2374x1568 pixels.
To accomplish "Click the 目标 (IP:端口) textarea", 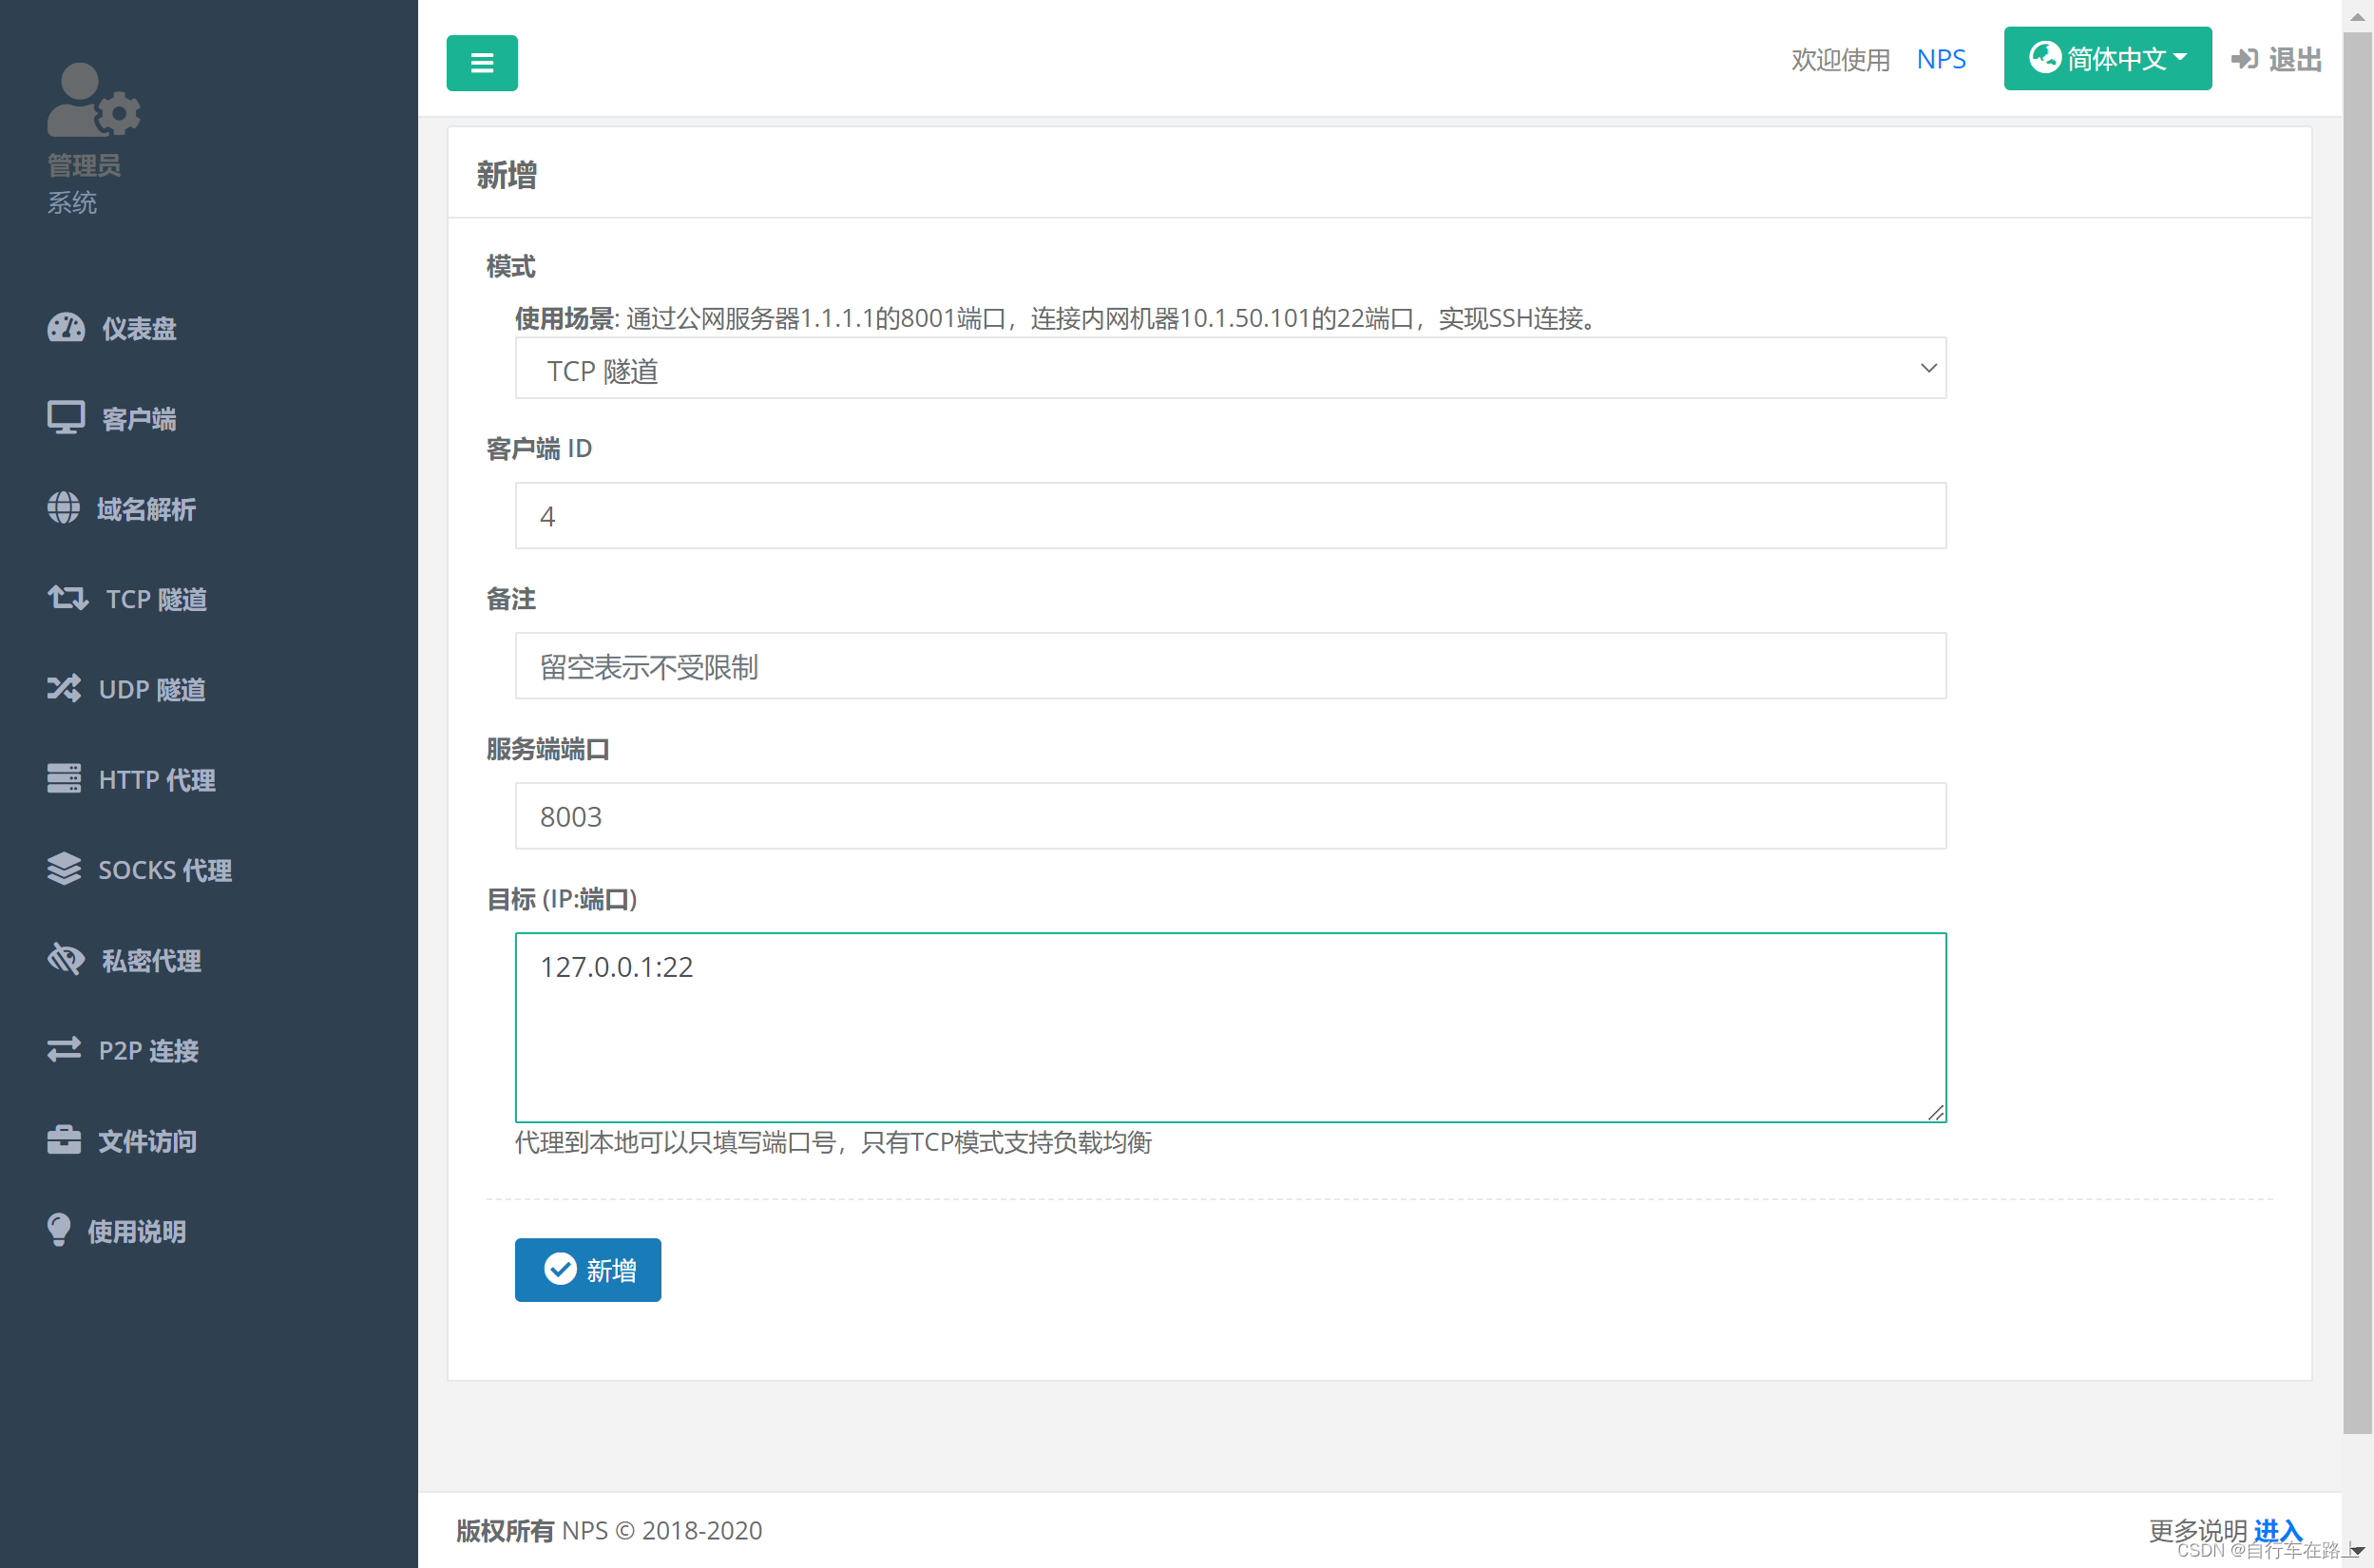I will coord(1230,1027).
